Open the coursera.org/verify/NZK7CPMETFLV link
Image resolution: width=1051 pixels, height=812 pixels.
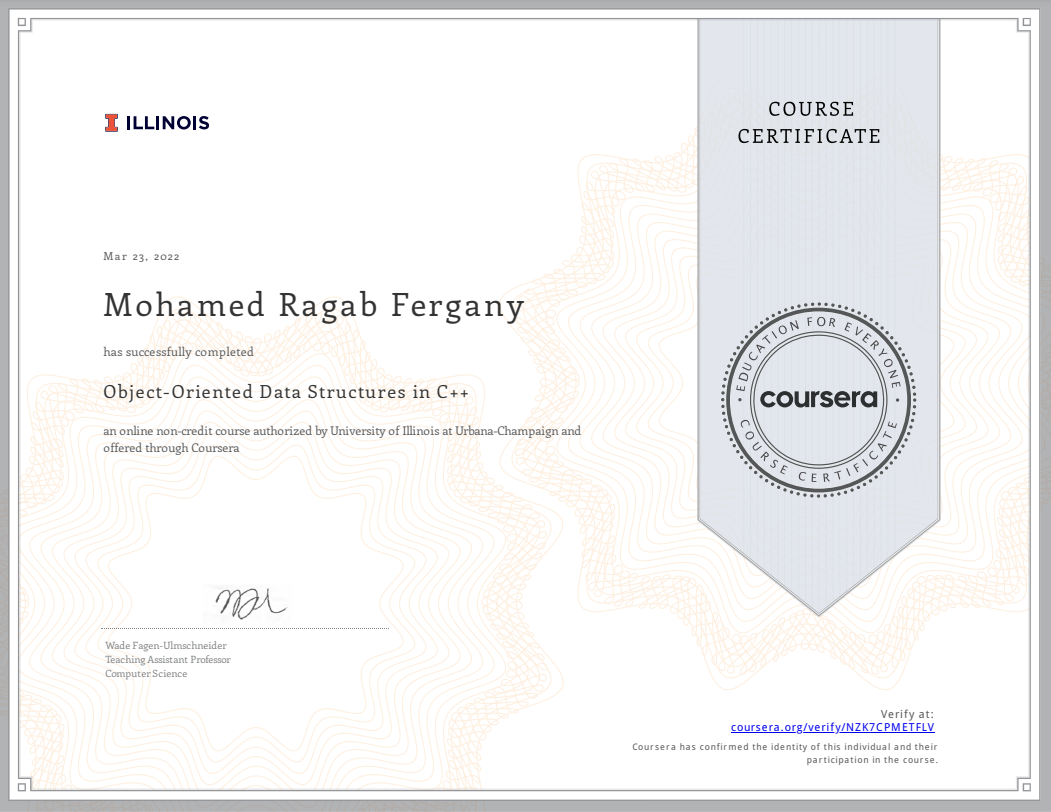tap(832, 727)
